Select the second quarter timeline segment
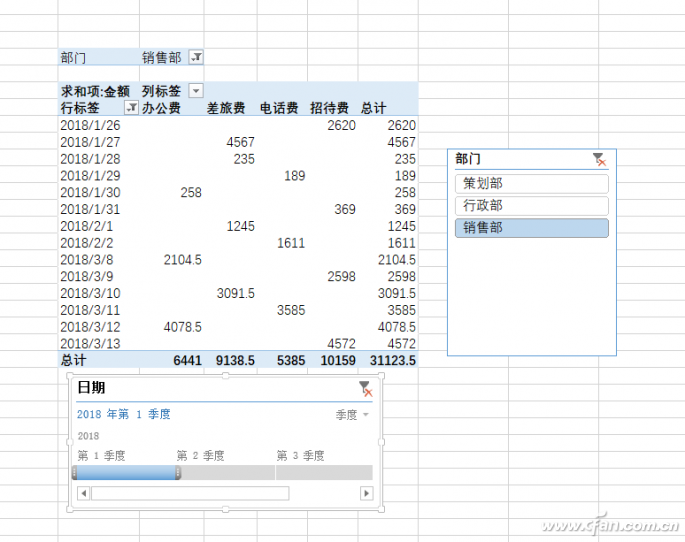This screenshot has width=685, height=542. pos(228,473)
